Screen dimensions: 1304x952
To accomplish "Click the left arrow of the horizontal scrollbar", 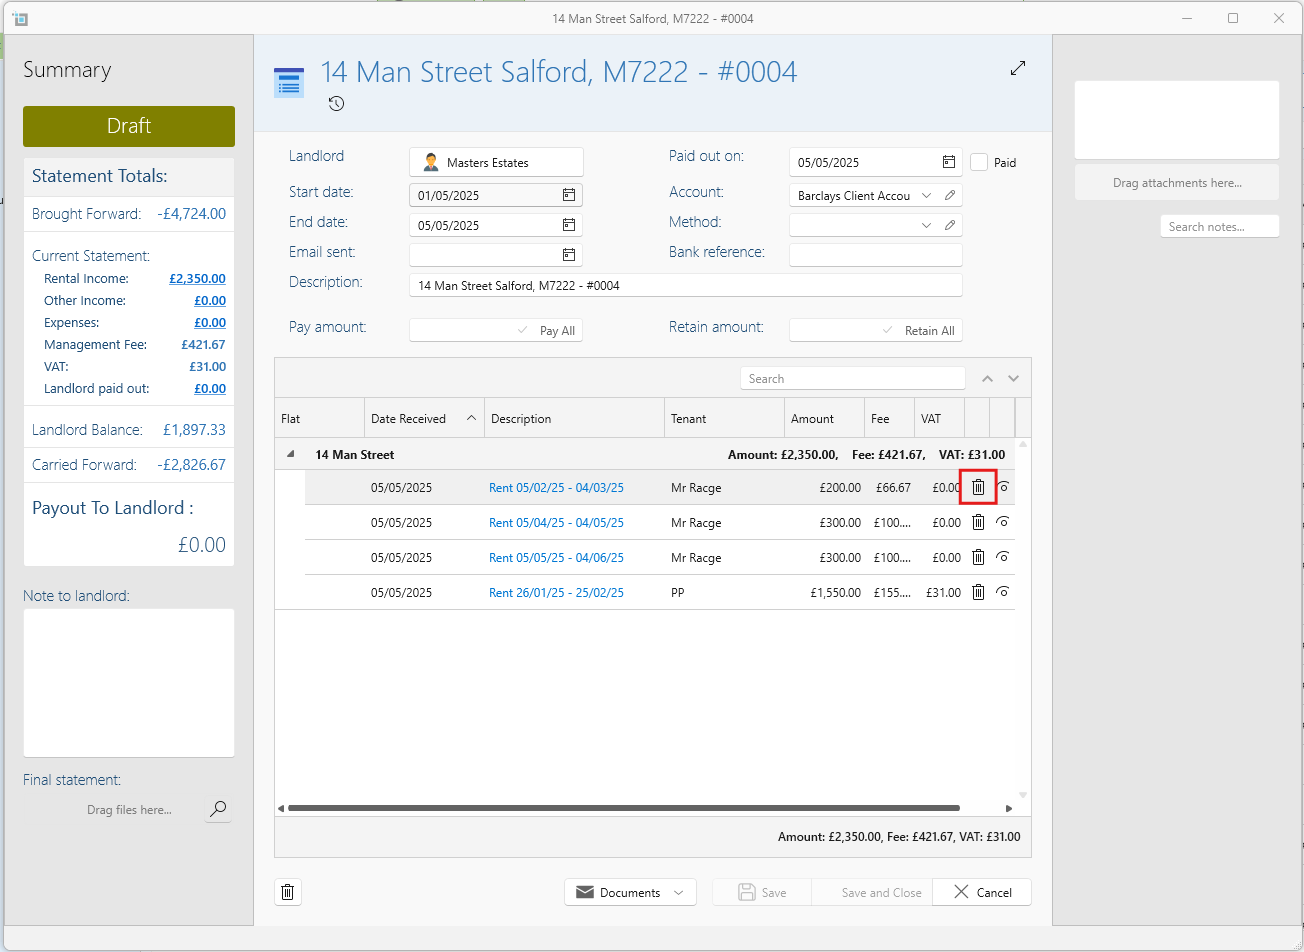I will point(281,808).
